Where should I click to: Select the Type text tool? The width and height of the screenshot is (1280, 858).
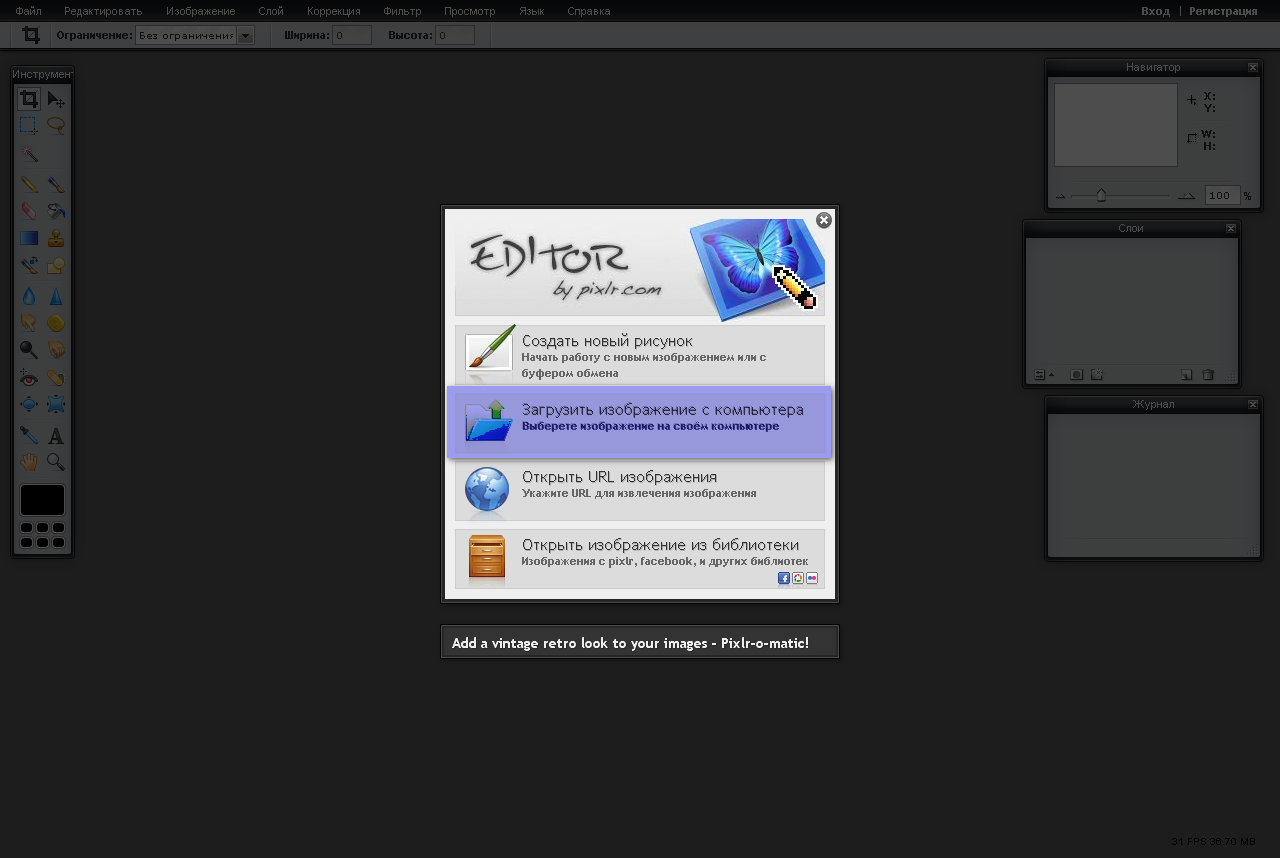click(x=56, y=436)
